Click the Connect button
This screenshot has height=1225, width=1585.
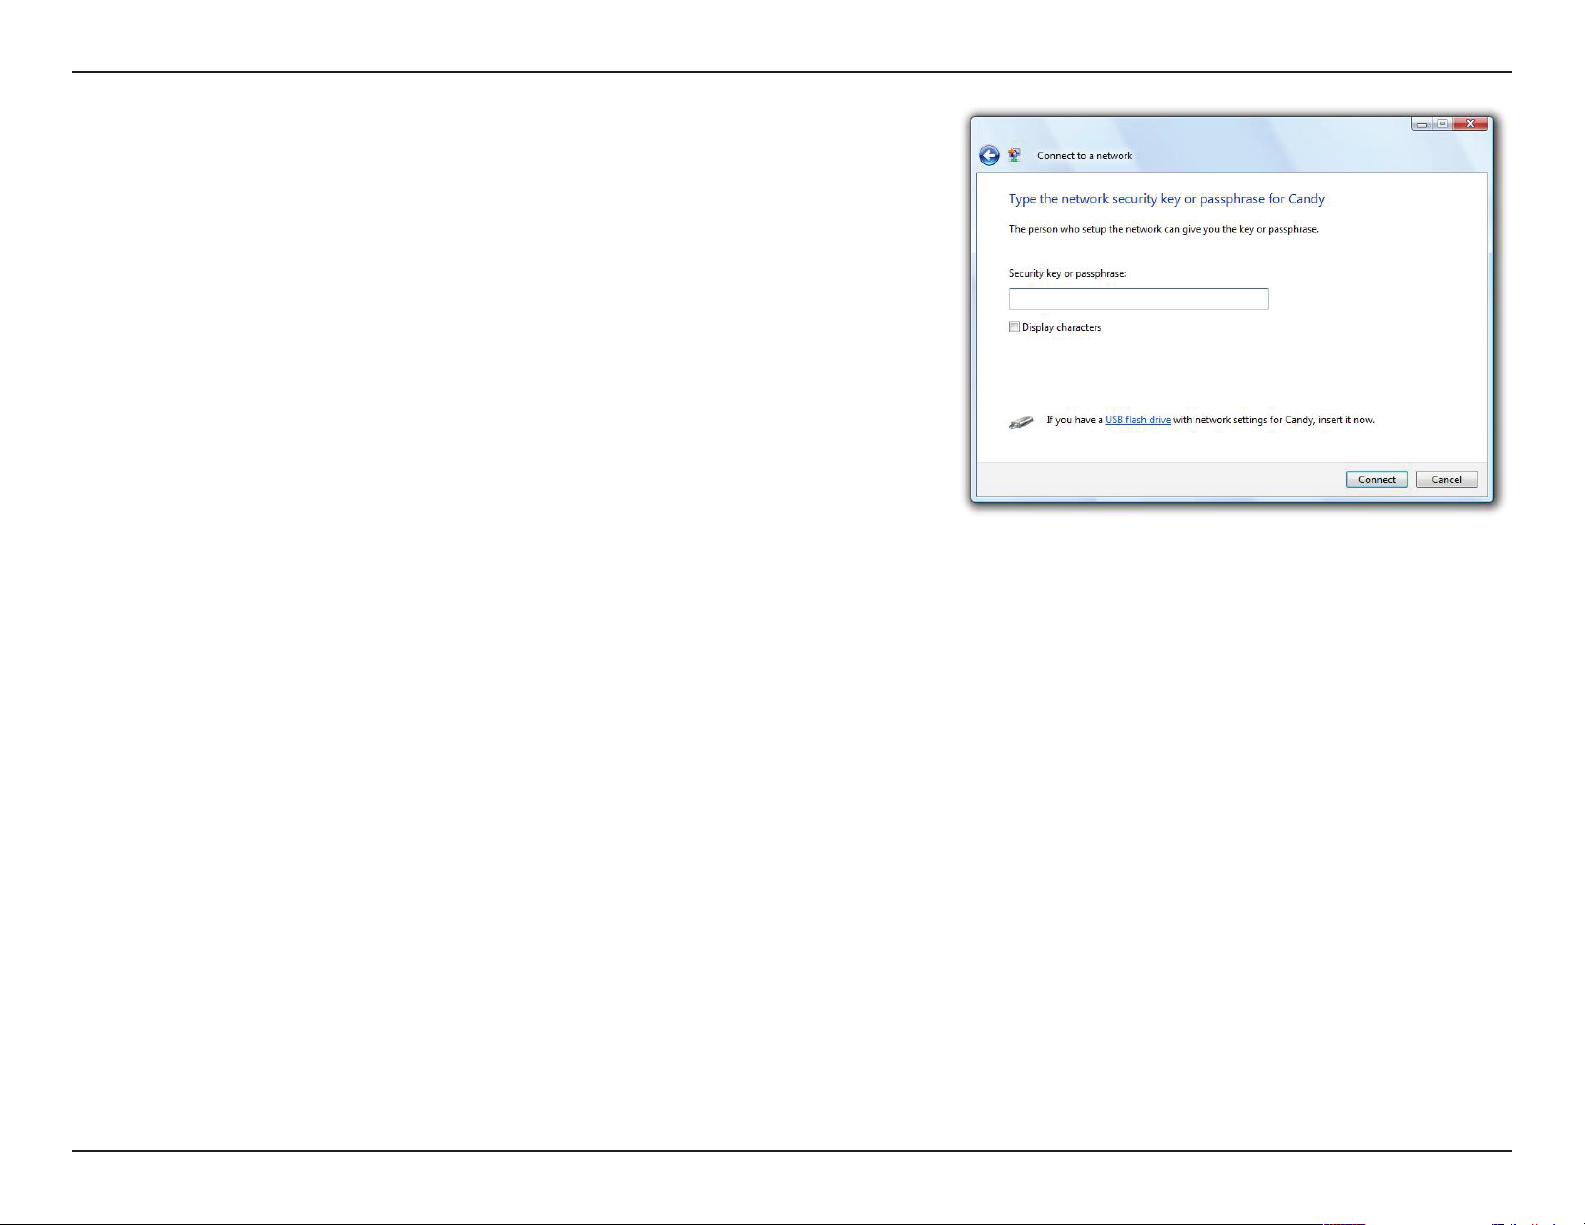[x=1376, y=480]
